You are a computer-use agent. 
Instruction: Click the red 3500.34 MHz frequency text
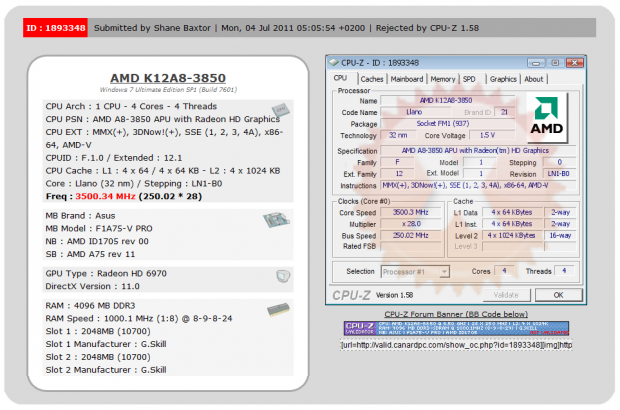(x=105, y=196)
